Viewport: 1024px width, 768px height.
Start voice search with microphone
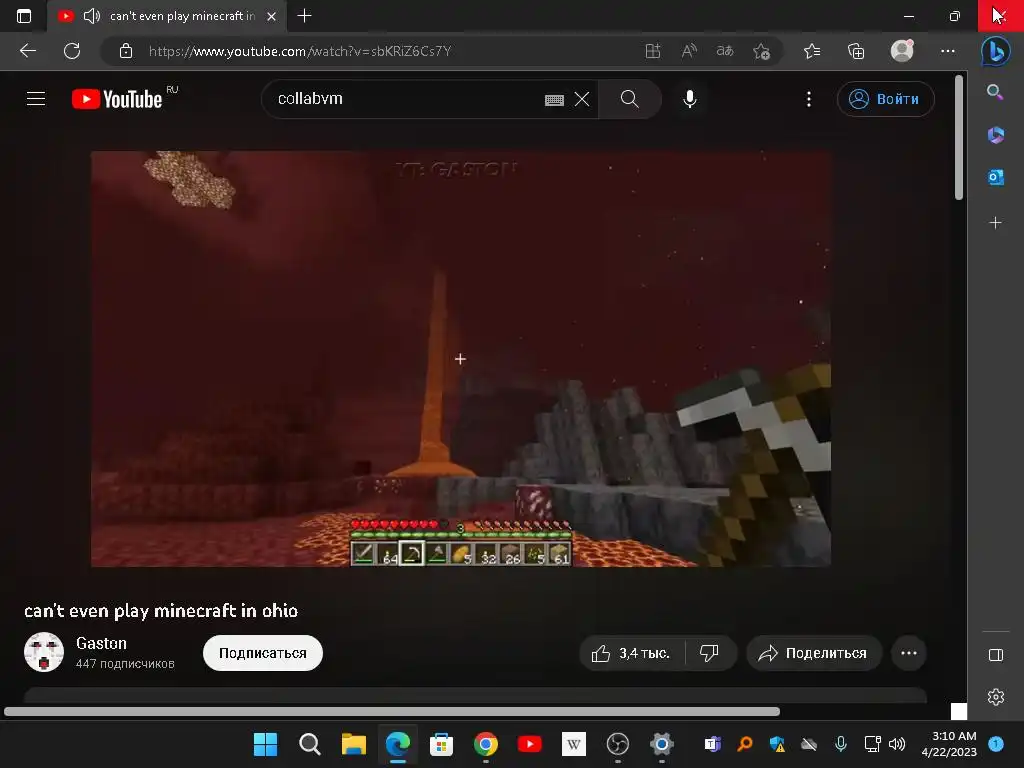tap(690, 99)
